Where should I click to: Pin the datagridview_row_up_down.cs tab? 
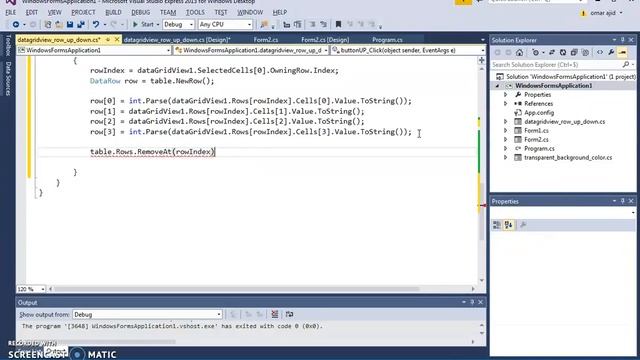(x=108, y=40)
